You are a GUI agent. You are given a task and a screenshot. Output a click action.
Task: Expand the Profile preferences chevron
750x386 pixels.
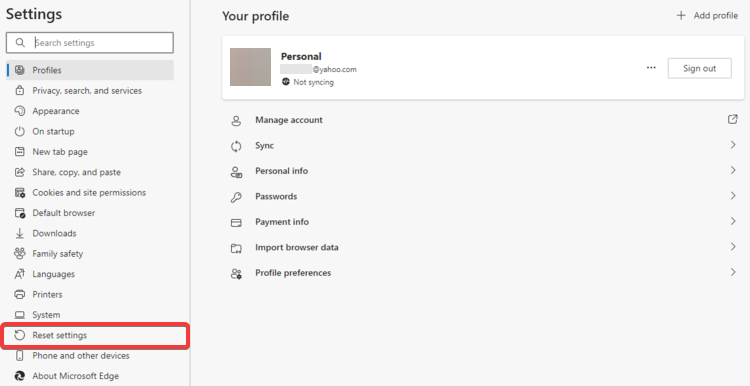click(733, 272)
